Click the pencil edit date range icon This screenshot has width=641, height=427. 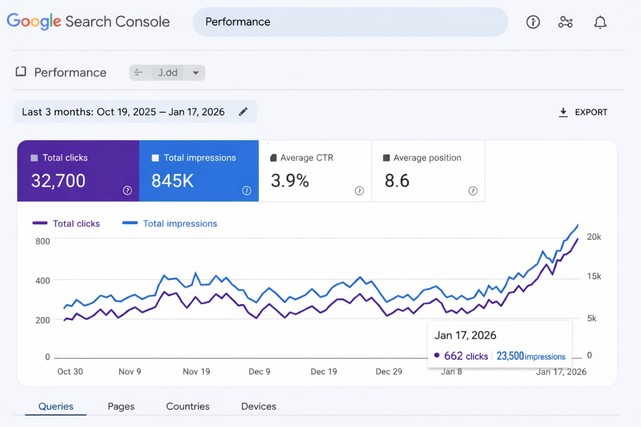click(x=243, y=112)
